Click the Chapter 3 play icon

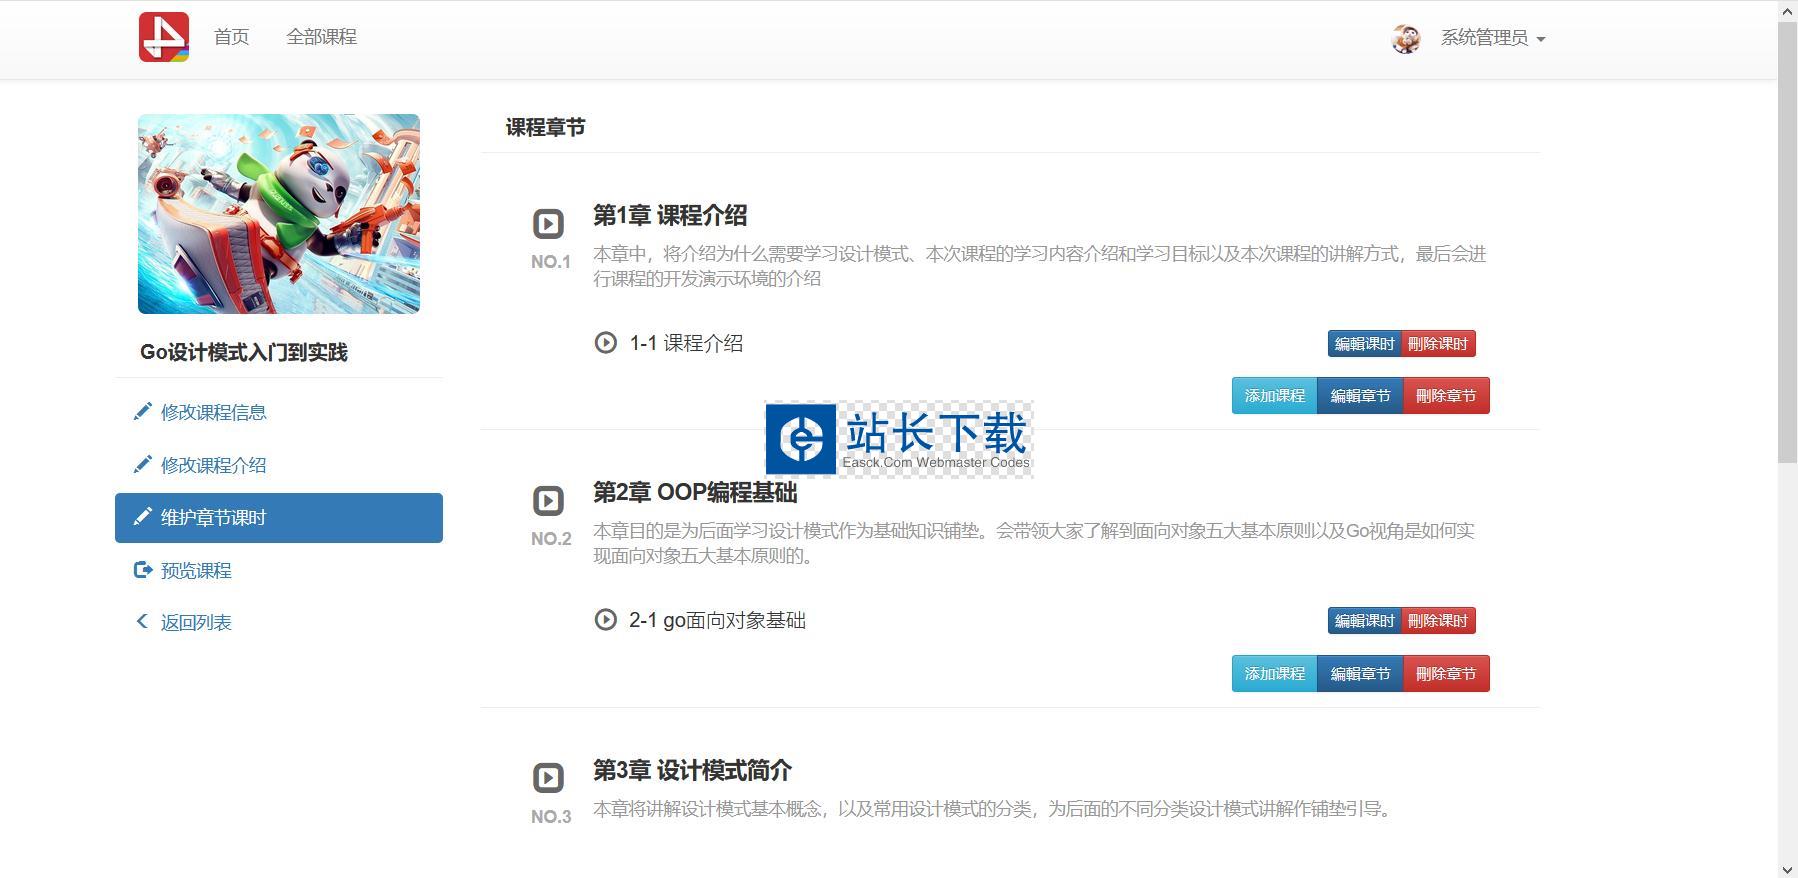pyautogui.click(x=548, y=778)
